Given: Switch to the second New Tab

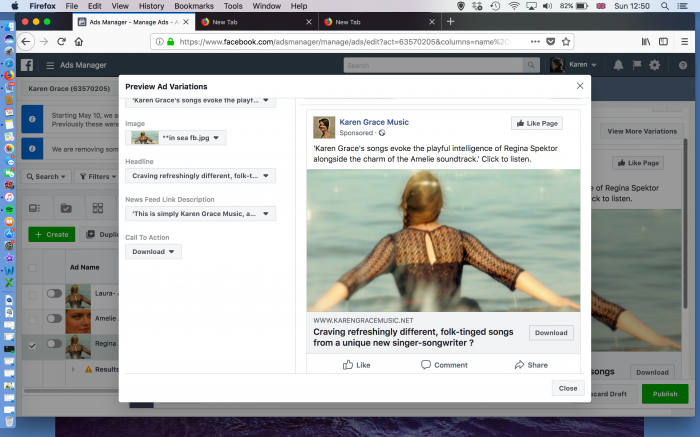Looking at the screenshot, I should coord(380,22).
